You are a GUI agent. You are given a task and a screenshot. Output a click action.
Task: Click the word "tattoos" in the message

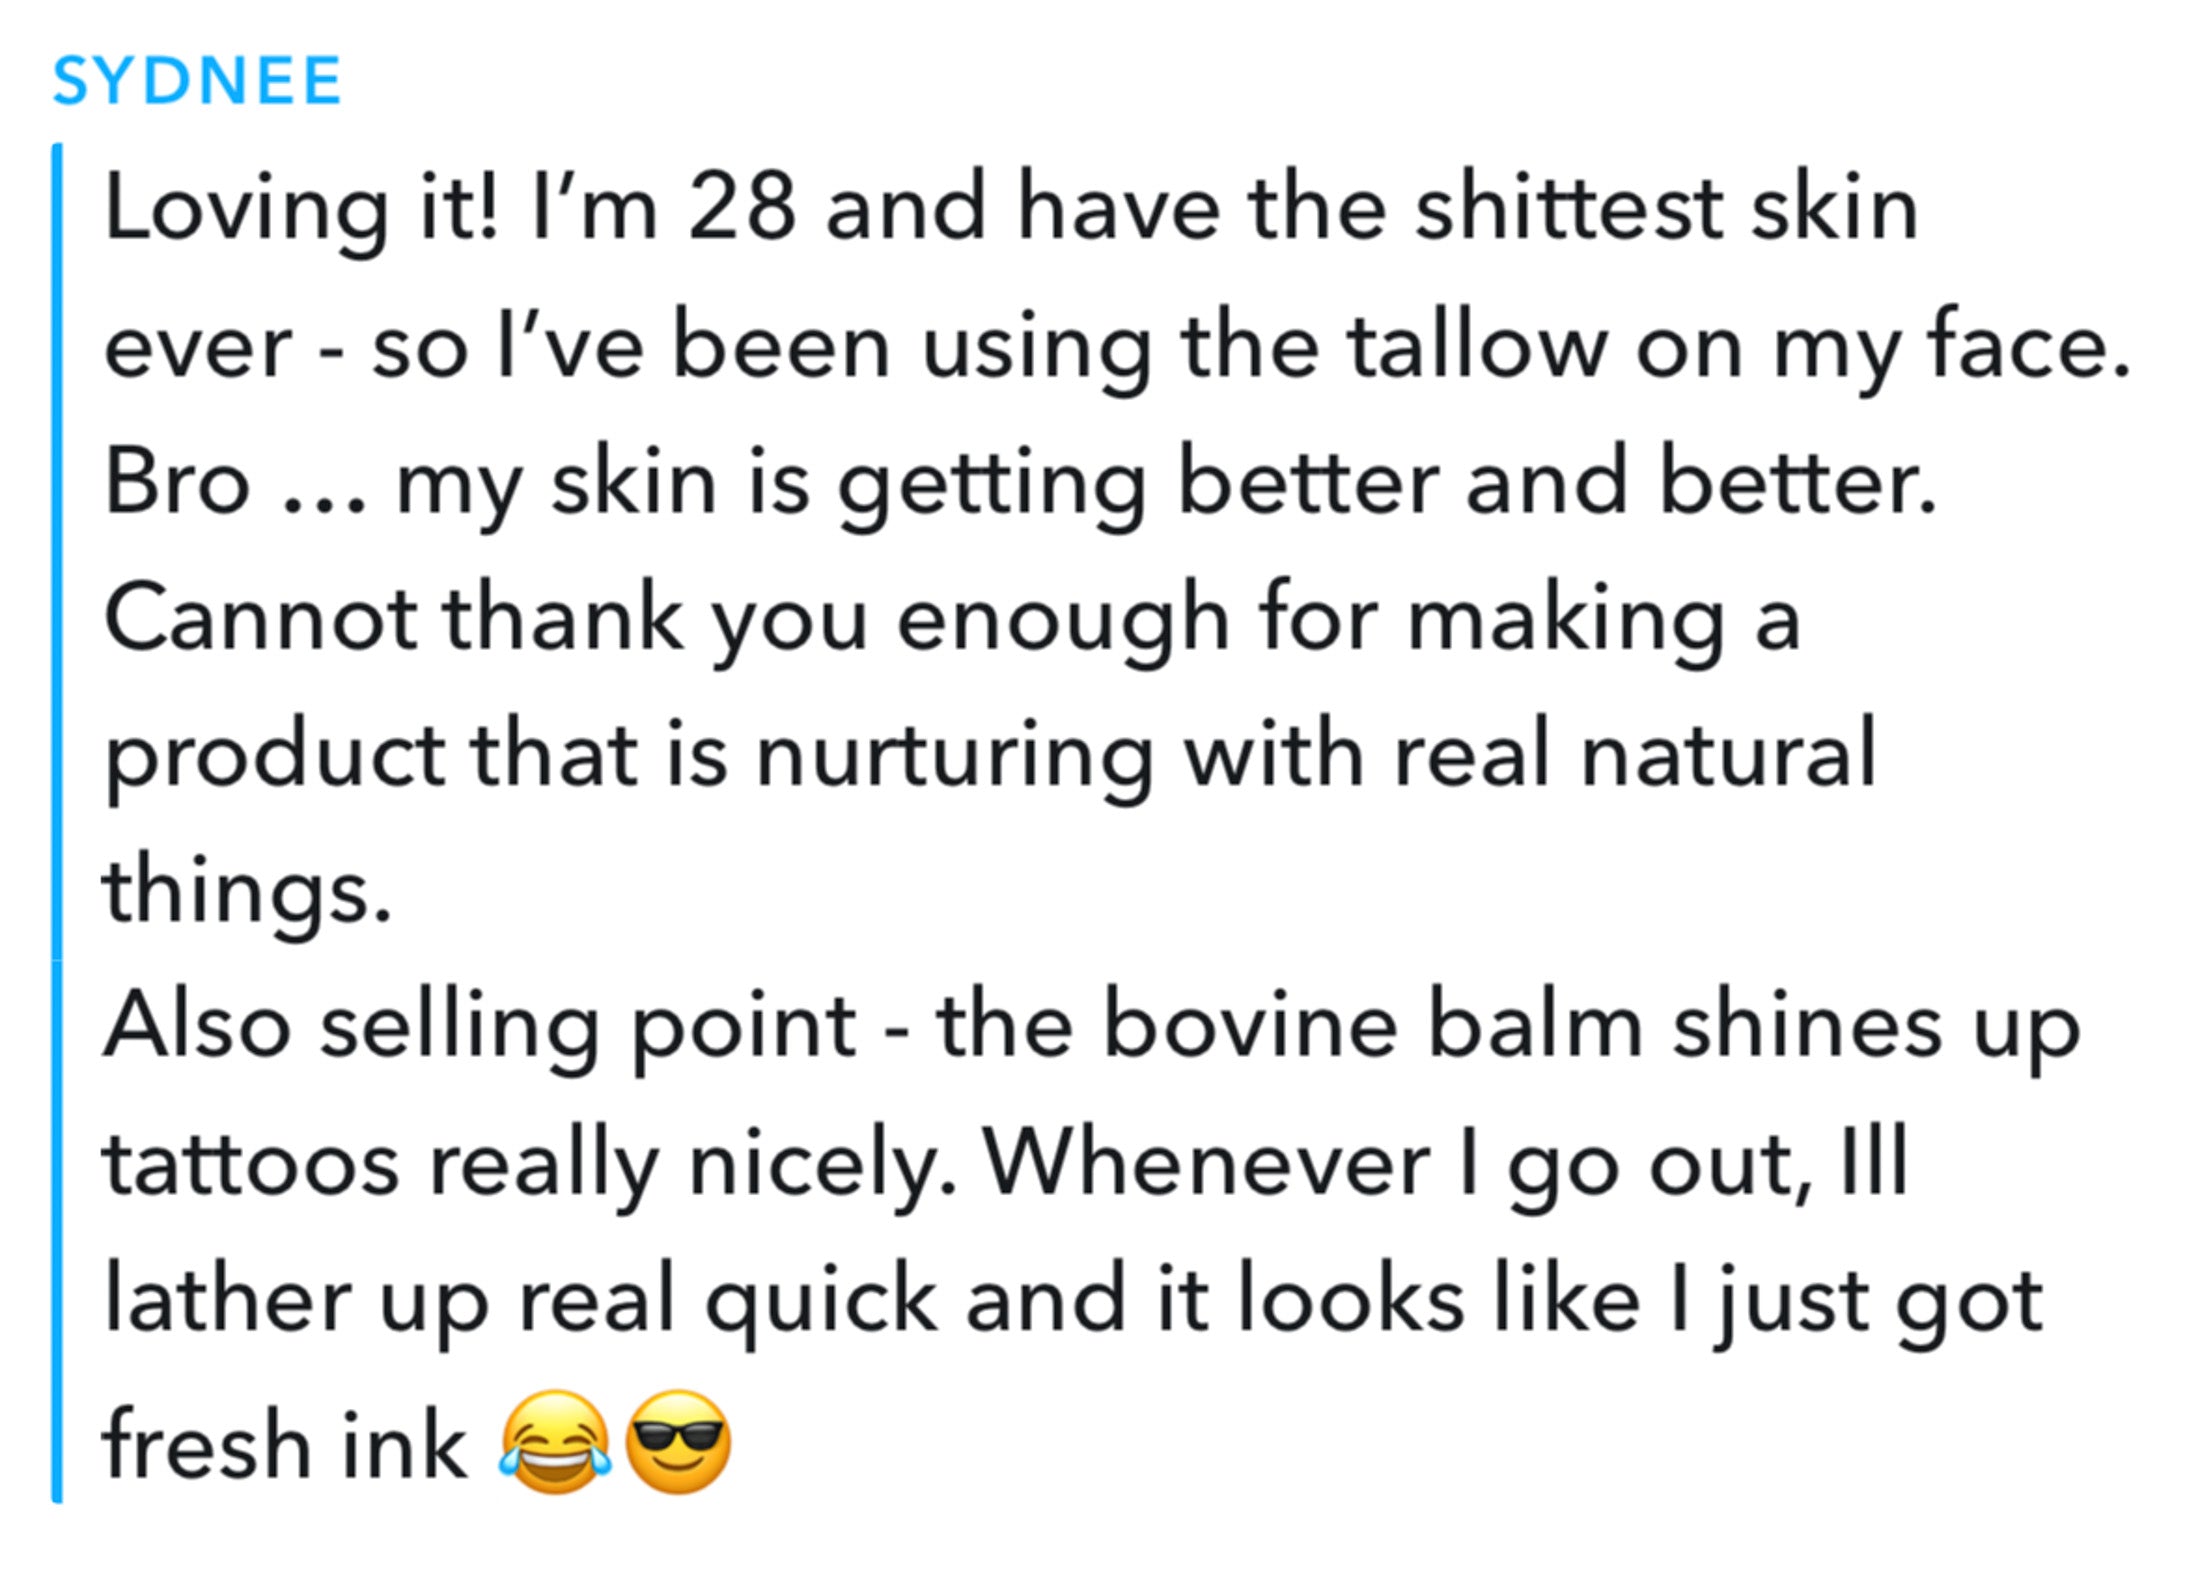[x=250, y=1165]
